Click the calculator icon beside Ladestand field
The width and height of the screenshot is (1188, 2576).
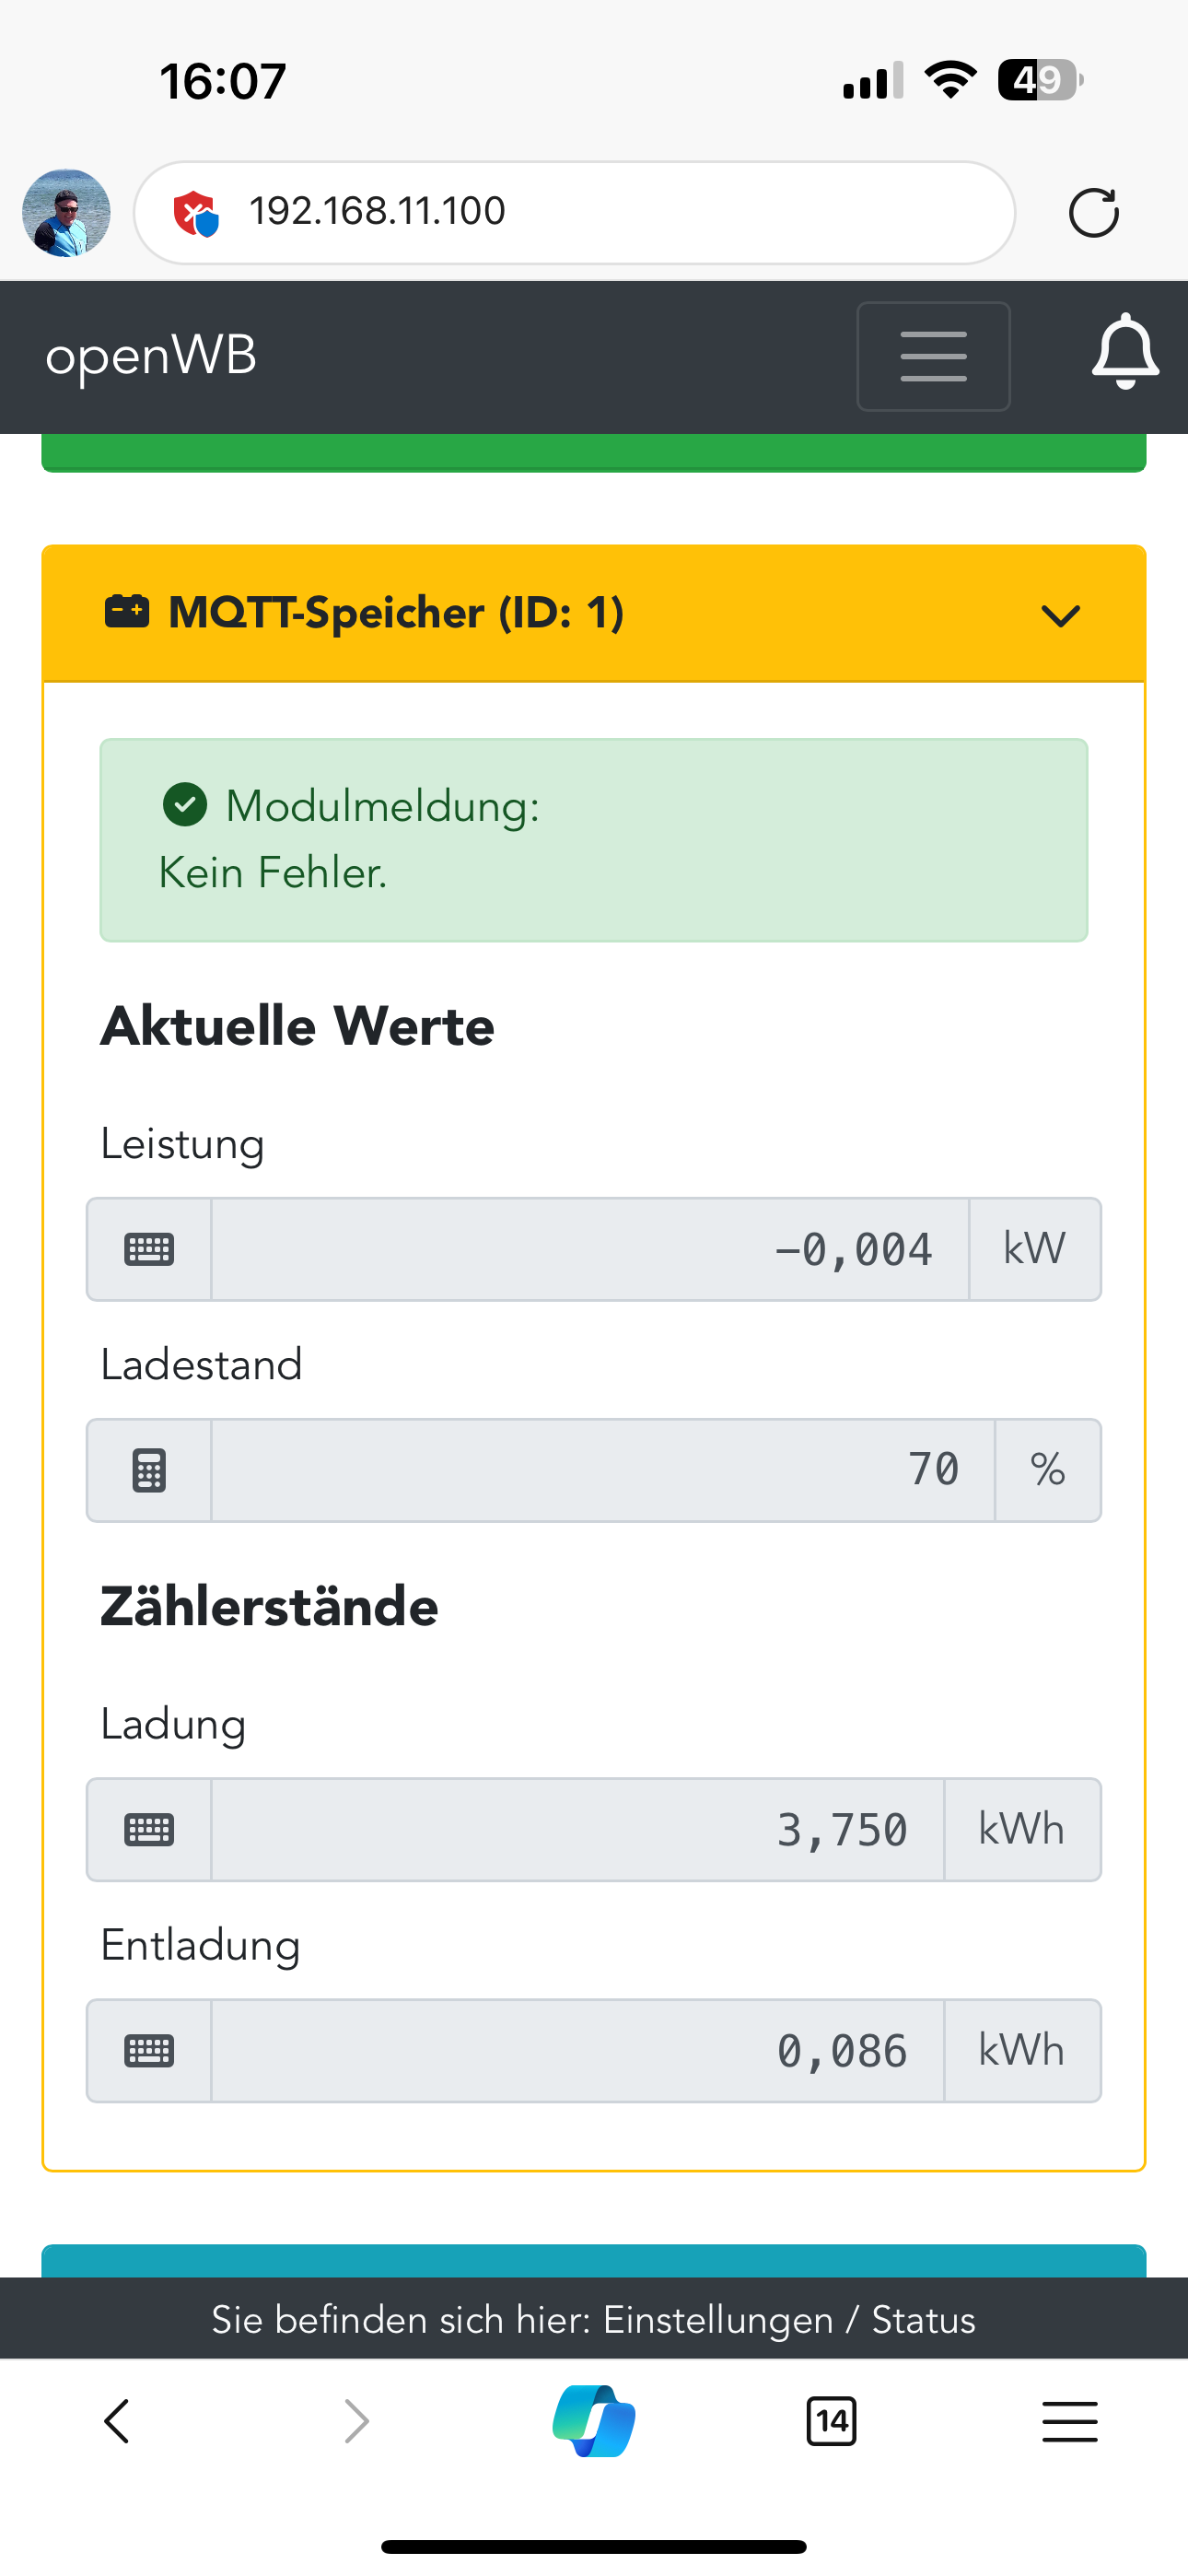pos(149,1470)
